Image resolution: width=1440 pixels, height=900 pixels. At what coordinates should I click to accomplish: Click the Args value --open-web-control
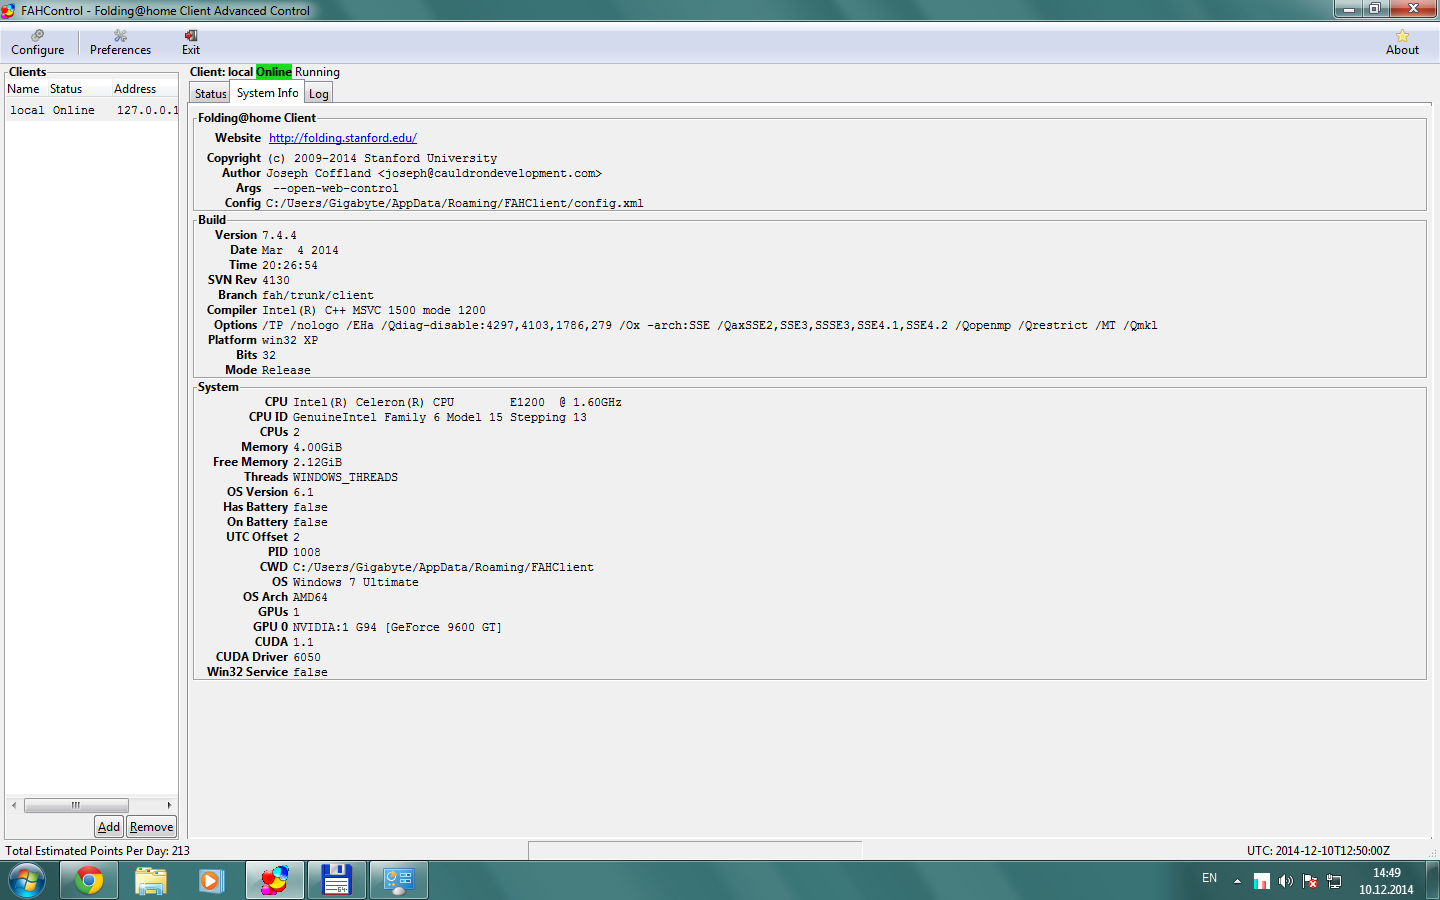point(335,188)
